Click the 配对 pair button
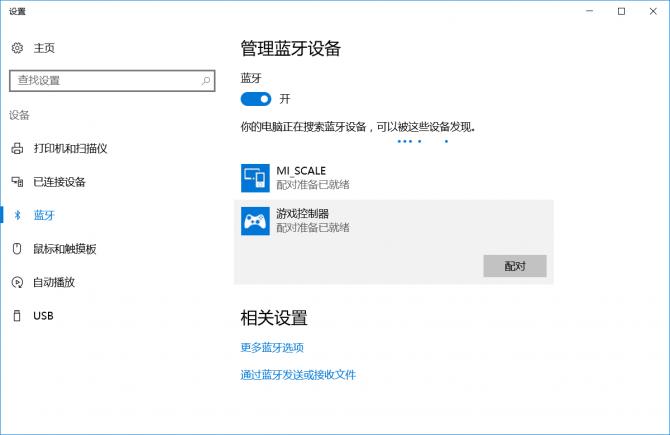This screenshot has width=670, height=435. [515, 266]
